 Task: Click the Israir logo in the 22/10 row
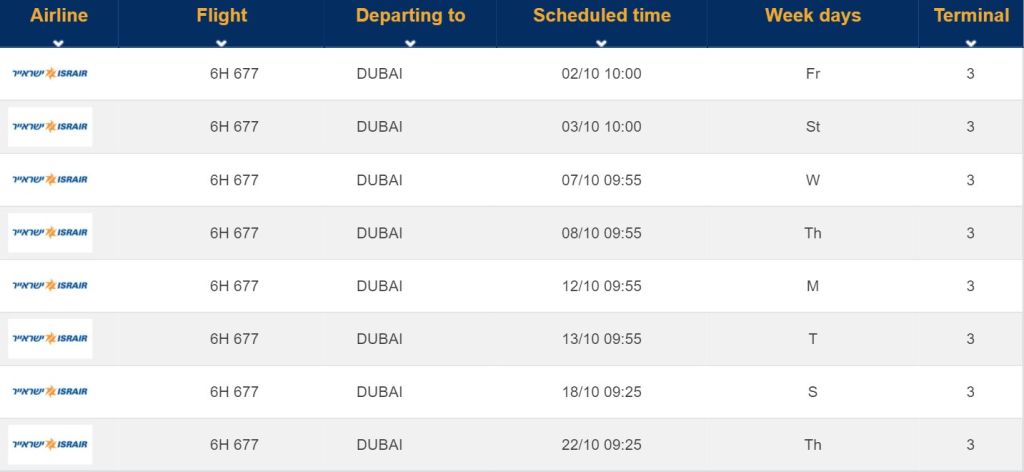(x=50, y=445)
